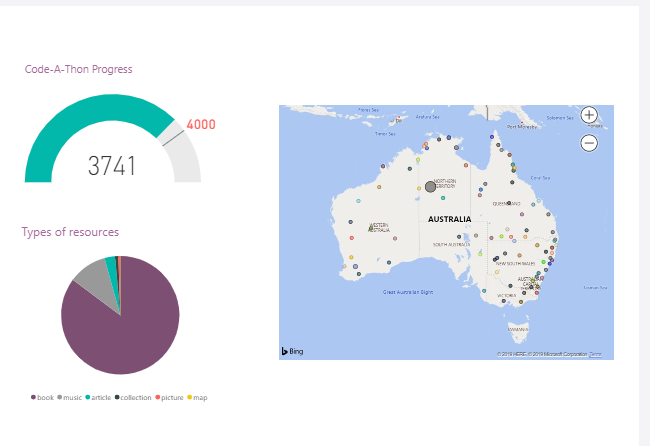The image size is (650, 446).
Task: Zoom in on the map
Action: coord(589,115)
